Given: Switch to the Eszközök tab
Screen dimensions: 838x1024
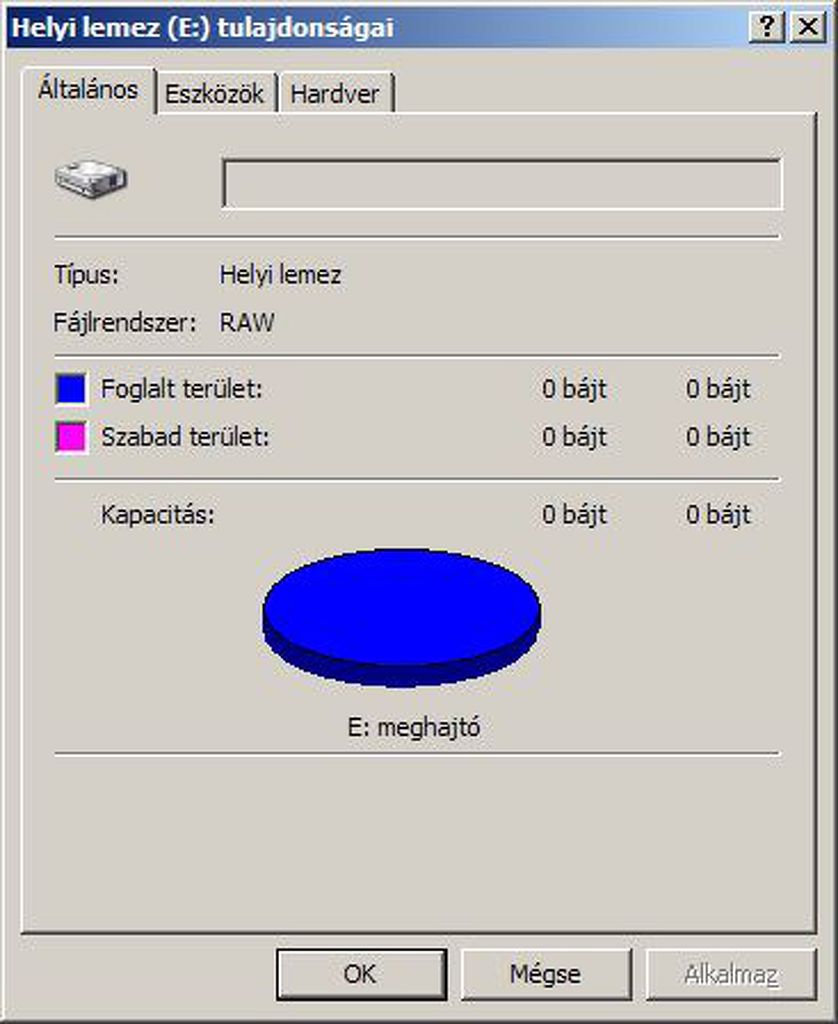Looking at the screenshot, I should point(215,94).
